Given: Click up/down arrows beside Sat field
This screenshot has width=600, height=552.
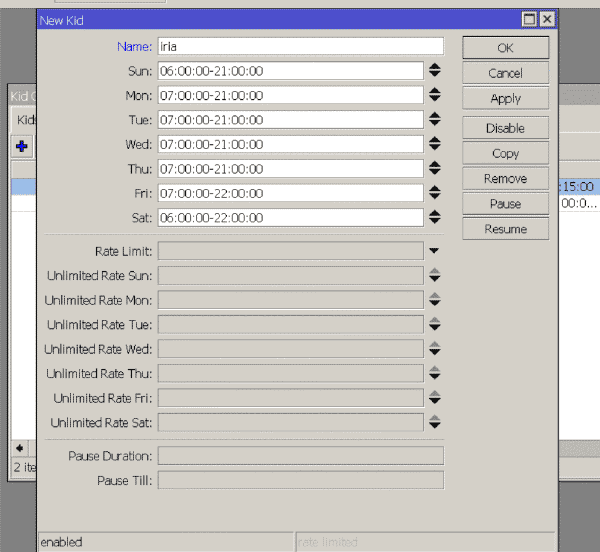Looking at the screenshot, I should click(x=434, y=218).
